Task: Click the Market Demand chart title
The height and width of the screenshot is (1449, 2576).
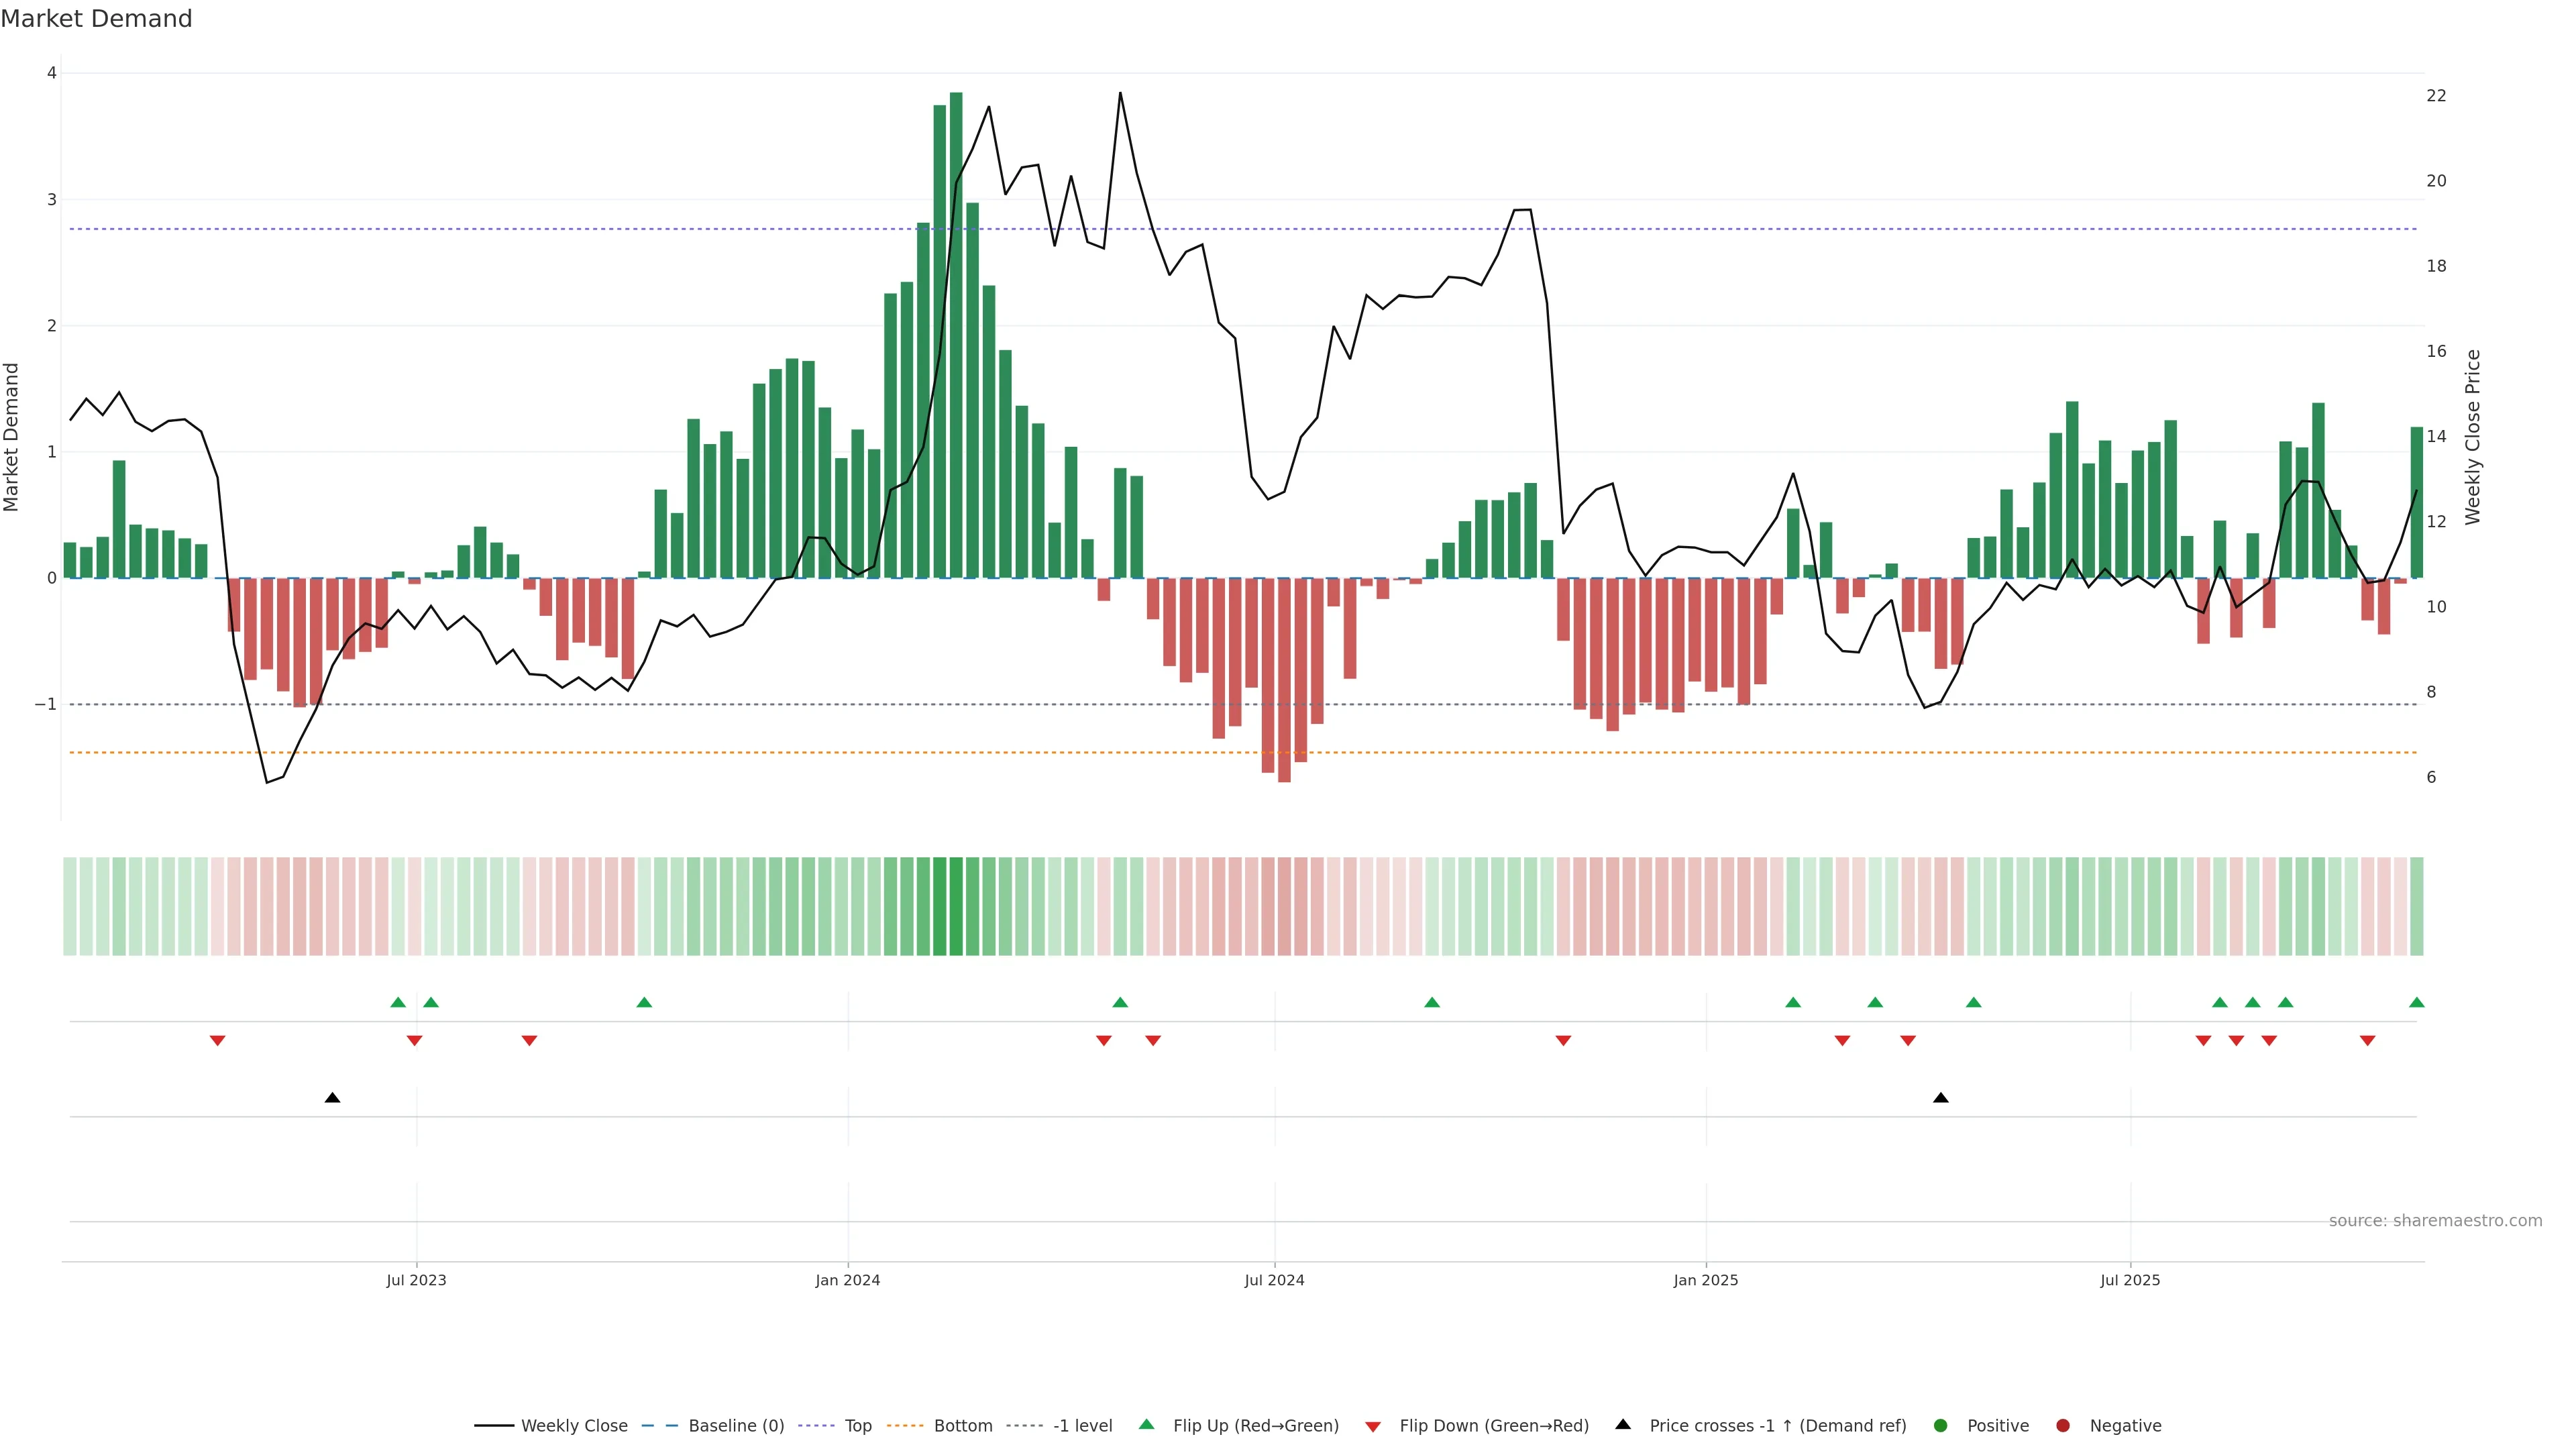Action: (x=96, y=19)
